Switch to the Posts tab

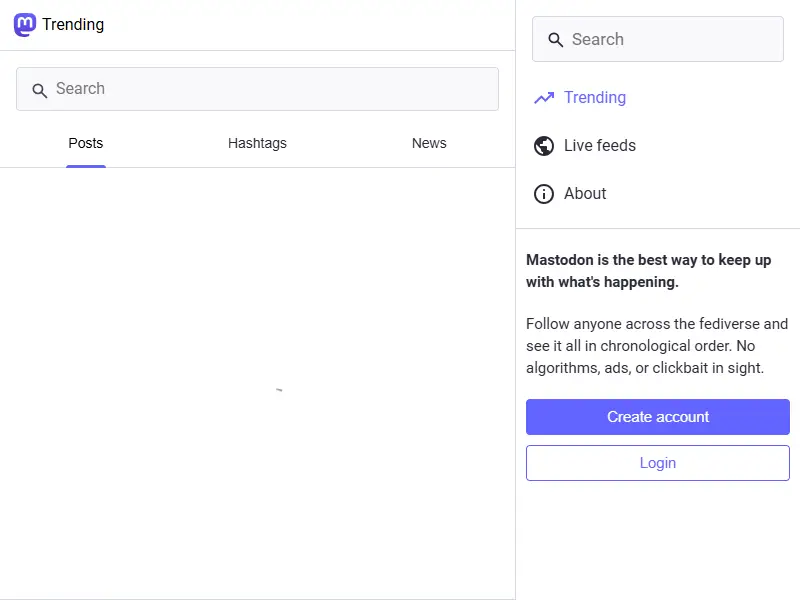[x=86, y=143]
